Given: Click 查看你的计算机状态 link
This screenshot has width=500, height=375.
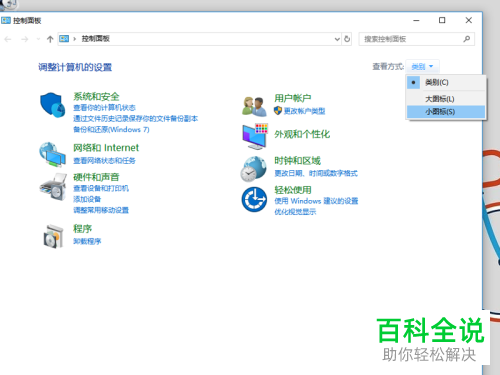Looking at the screenshot, I should [x=104, y=108].
